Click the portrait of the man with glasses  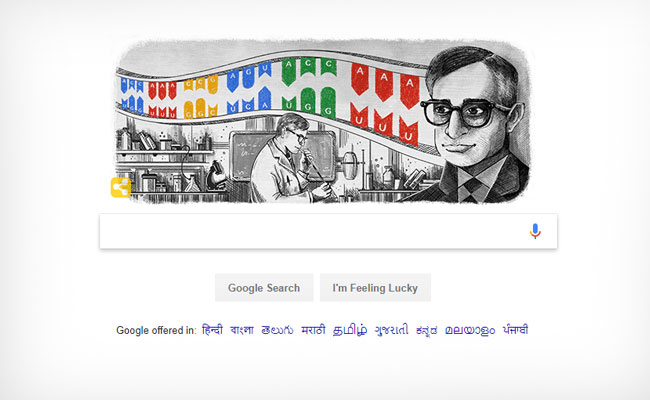coord(471,125)
